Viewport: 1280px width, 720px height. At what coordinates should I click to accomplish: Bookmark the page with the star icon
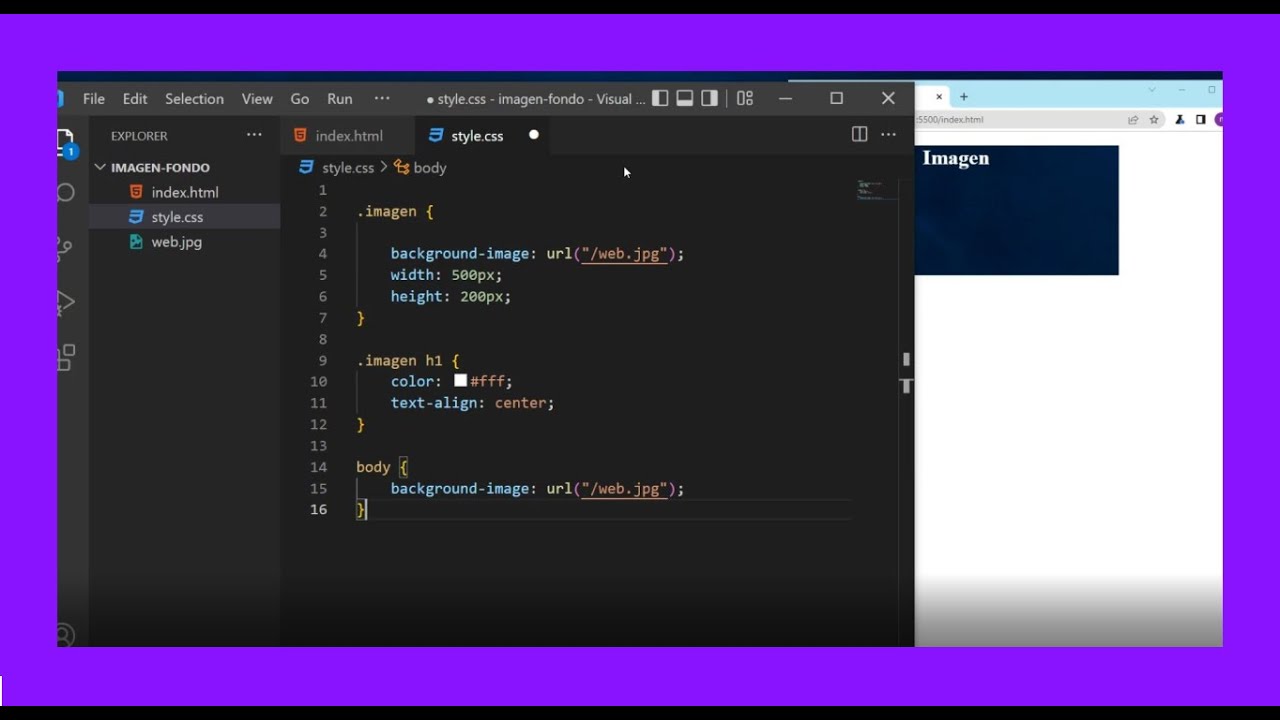1154,119
